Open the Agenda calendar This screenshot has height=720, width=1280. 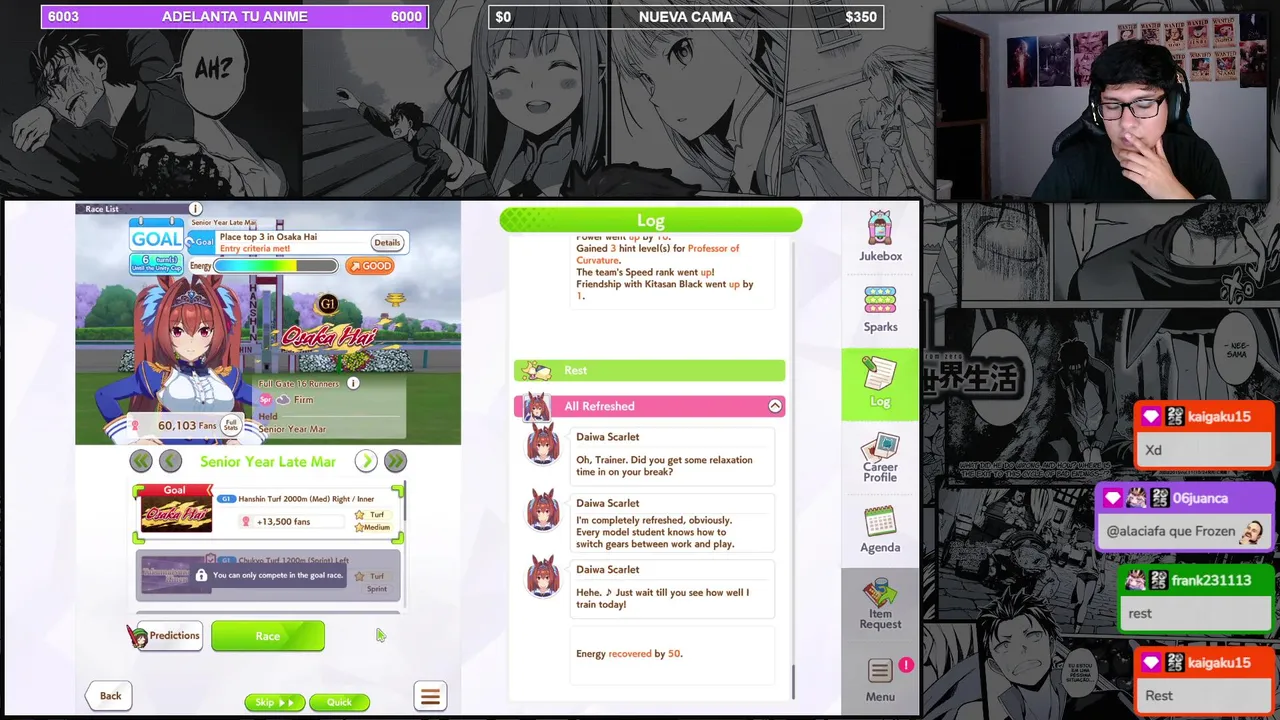click(x=880, y=530)
